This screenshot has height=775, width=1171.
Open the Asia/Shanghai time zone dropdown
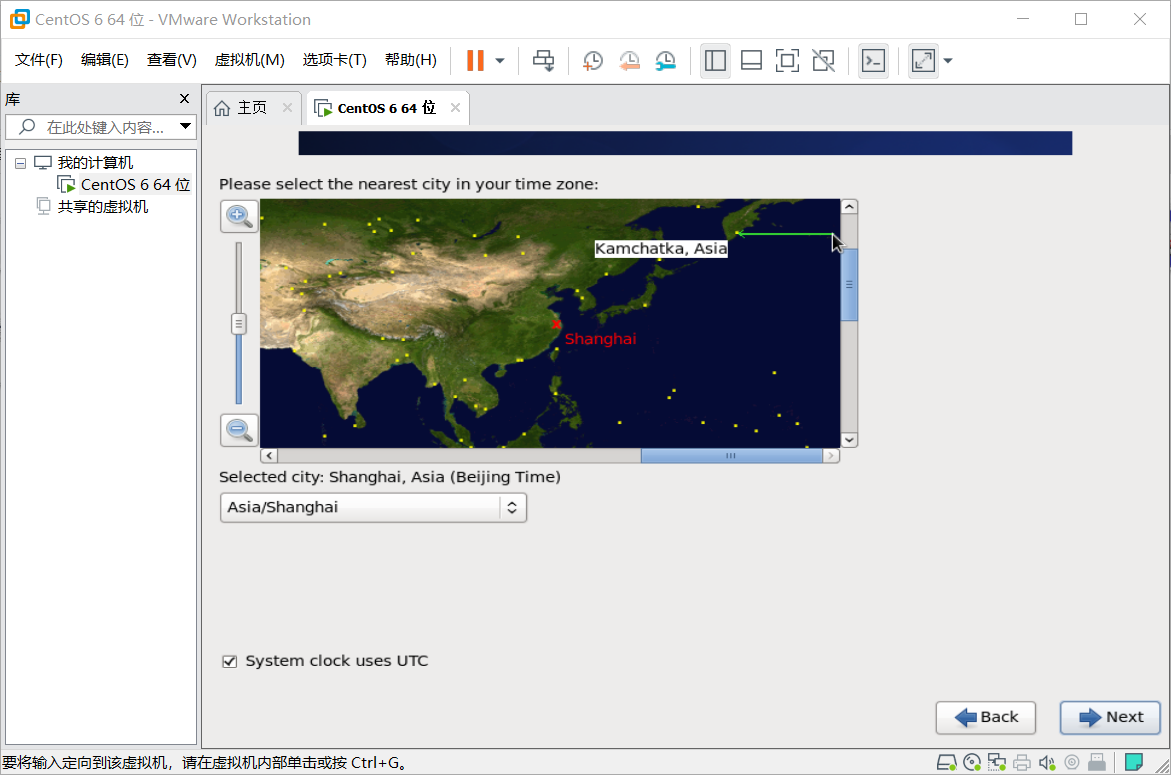[373, 508]
